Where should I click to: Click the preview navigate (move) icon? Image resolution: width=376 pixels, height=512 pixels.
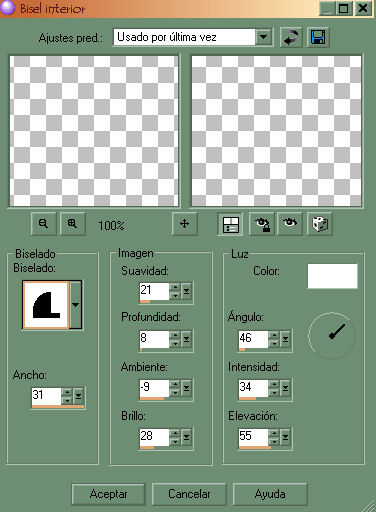[x=185, y=223]
